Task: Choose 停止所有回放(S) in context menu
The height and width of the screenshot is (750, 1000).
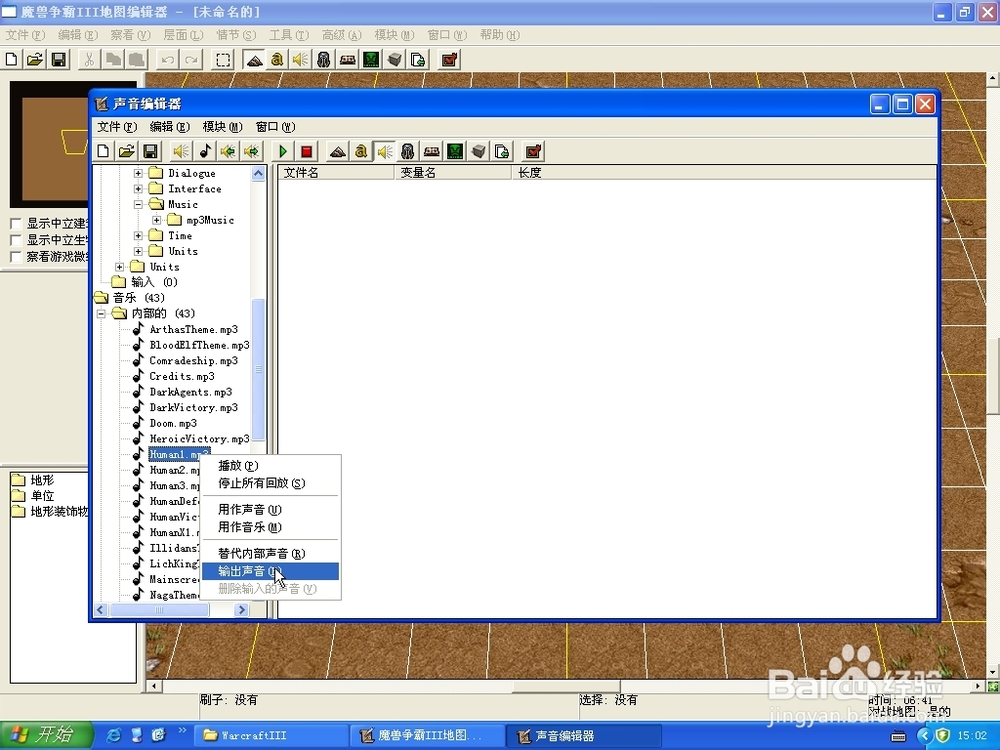Action: point(270,483)
